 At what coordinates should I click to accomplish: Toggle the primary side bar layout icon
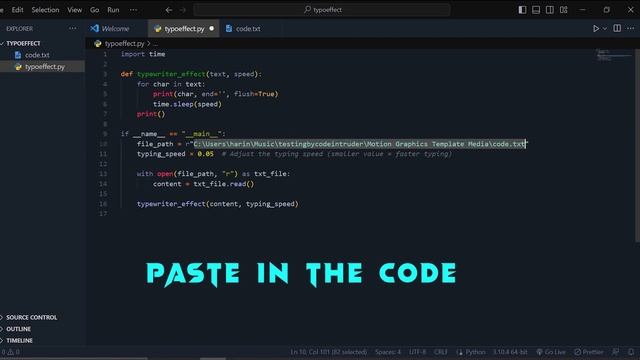click(x=522, y=10)
